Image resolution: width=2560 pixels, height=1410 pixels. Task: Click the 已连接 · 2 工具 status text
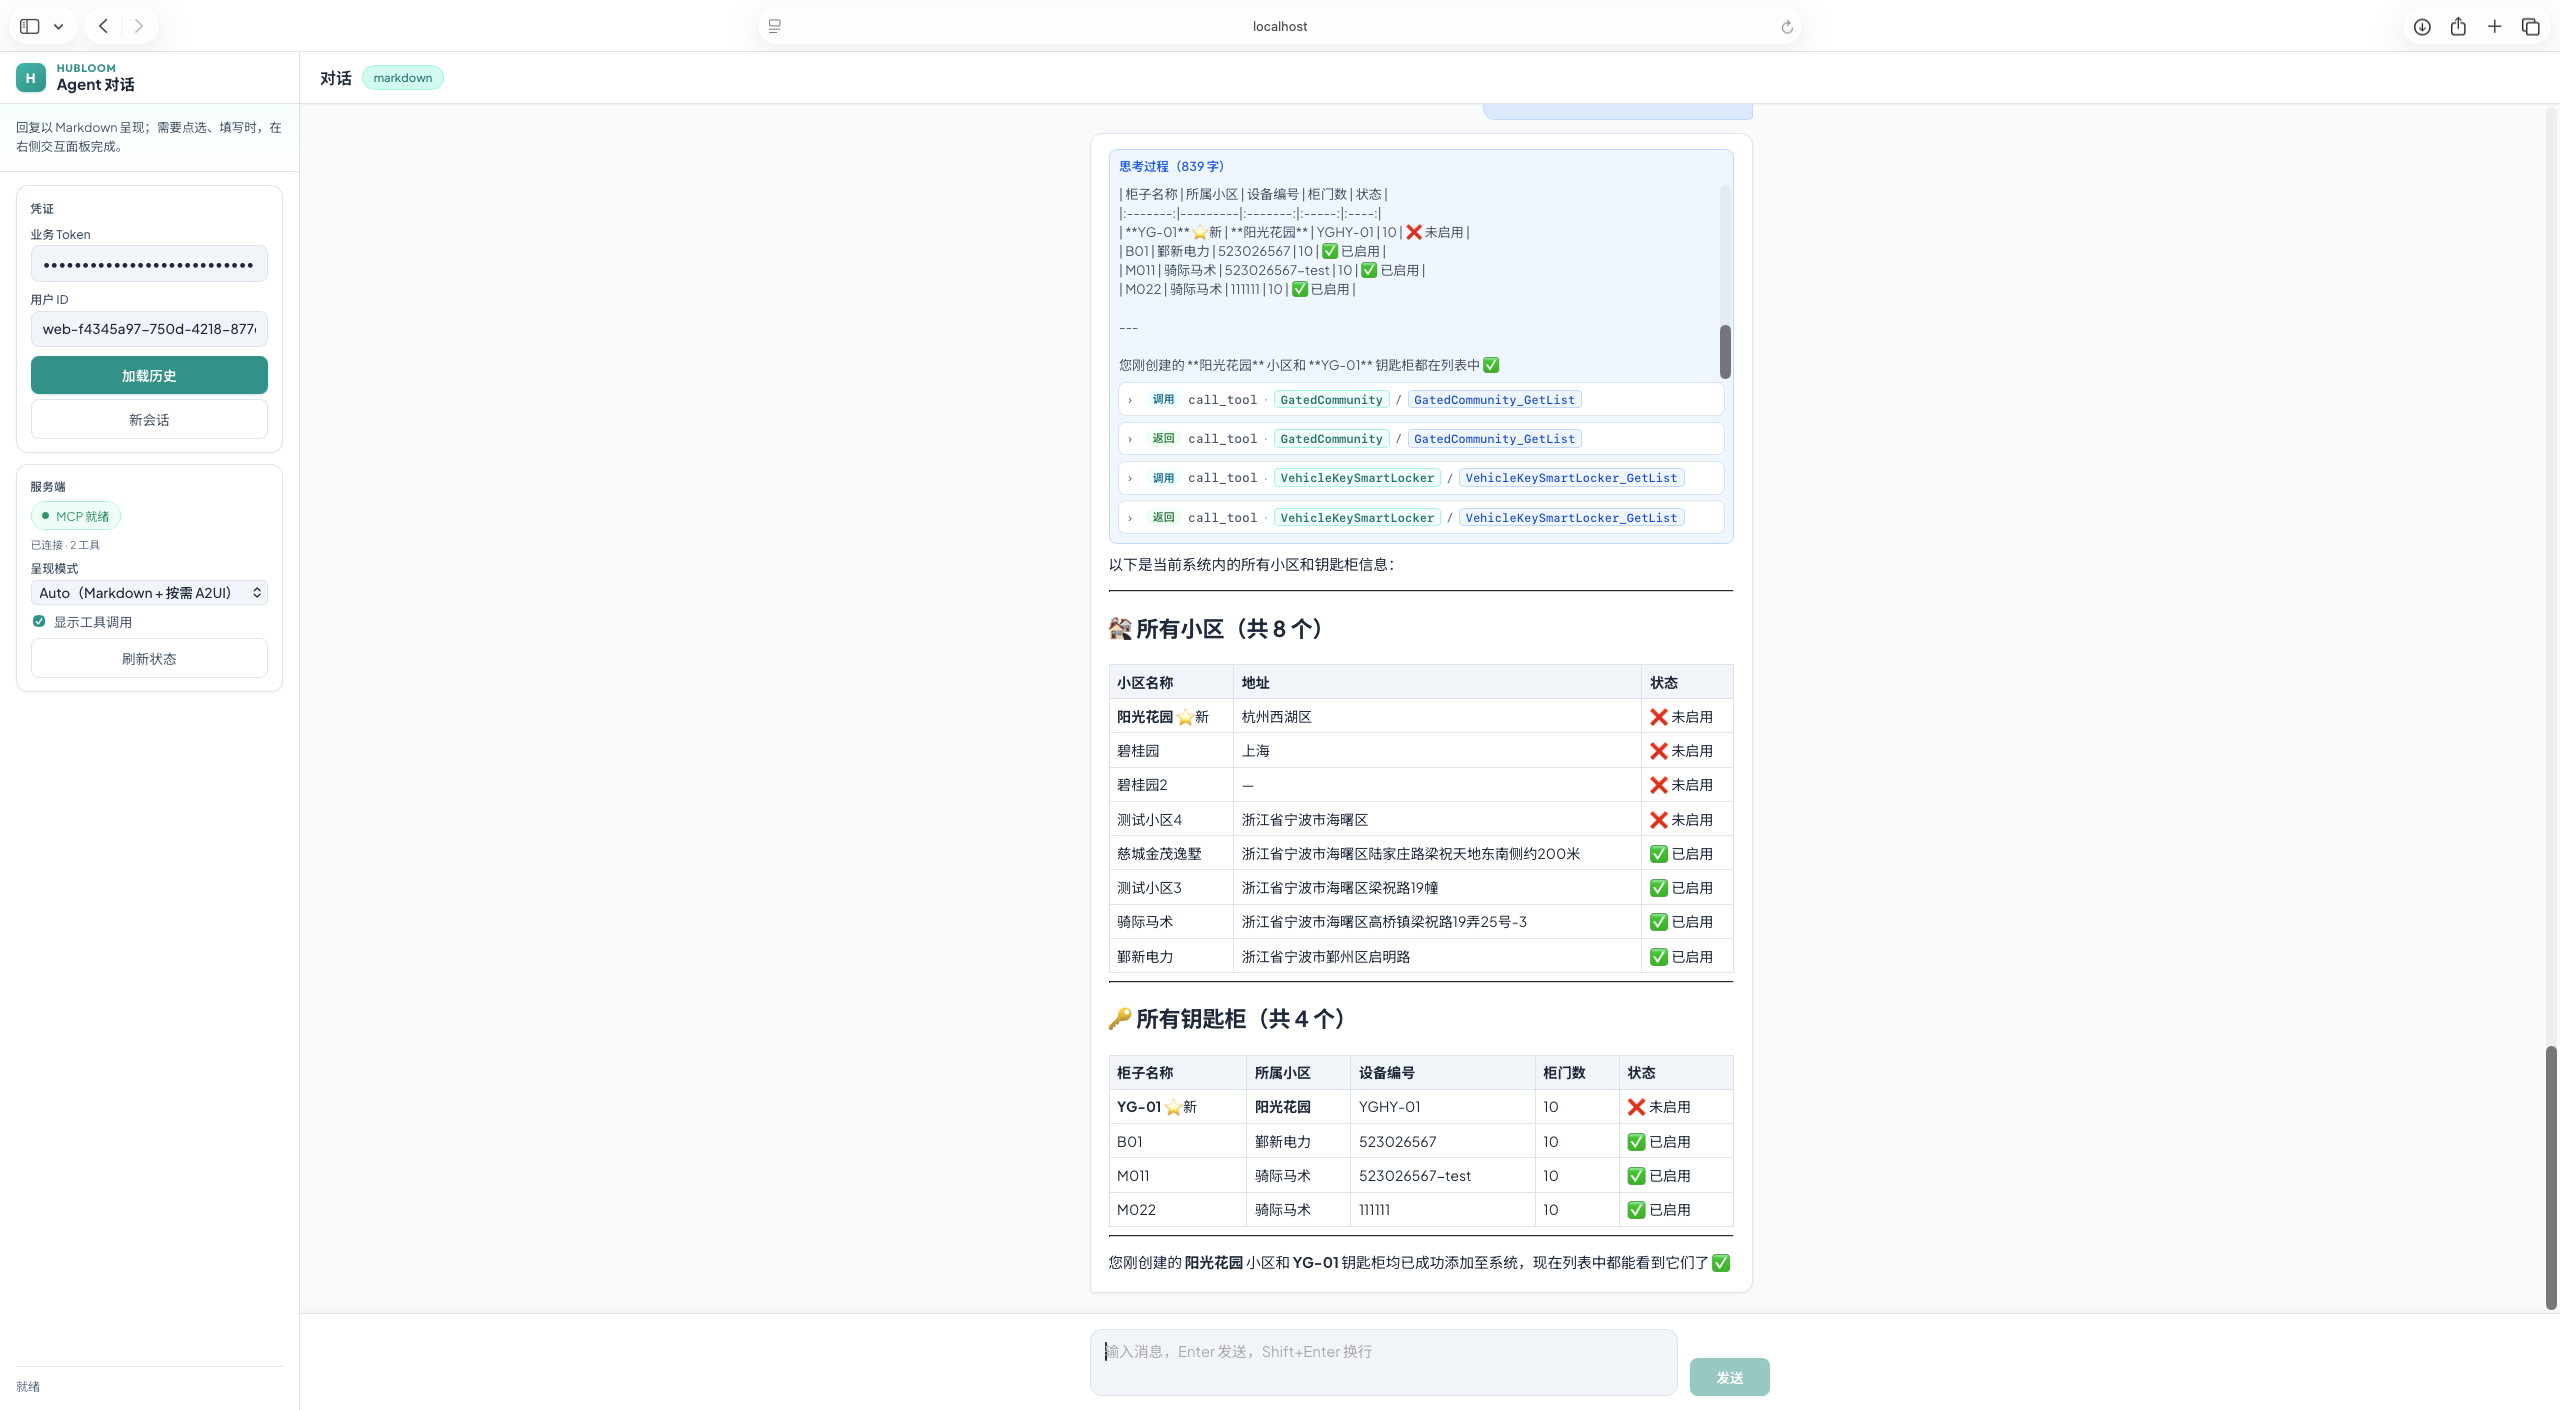tap(65, 545)
